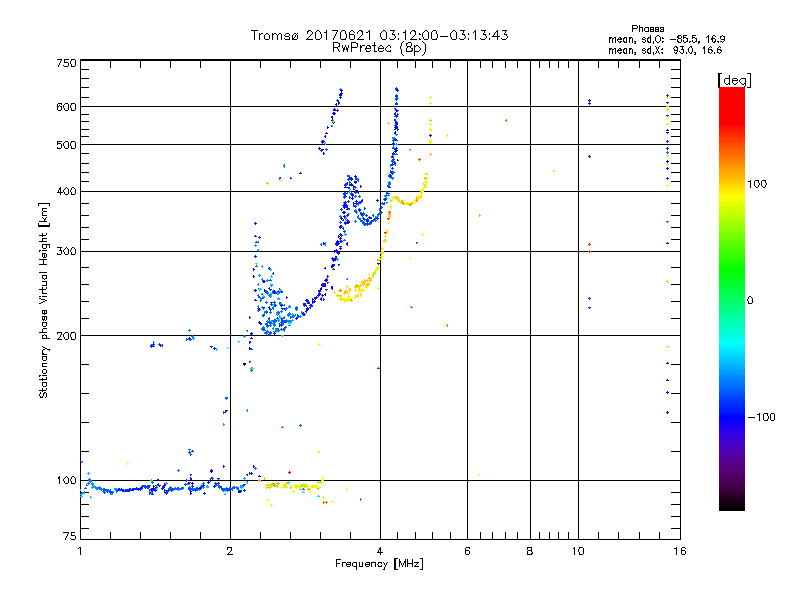
Task: Click the y-axis tick label '600'
Action: point(66,107)
